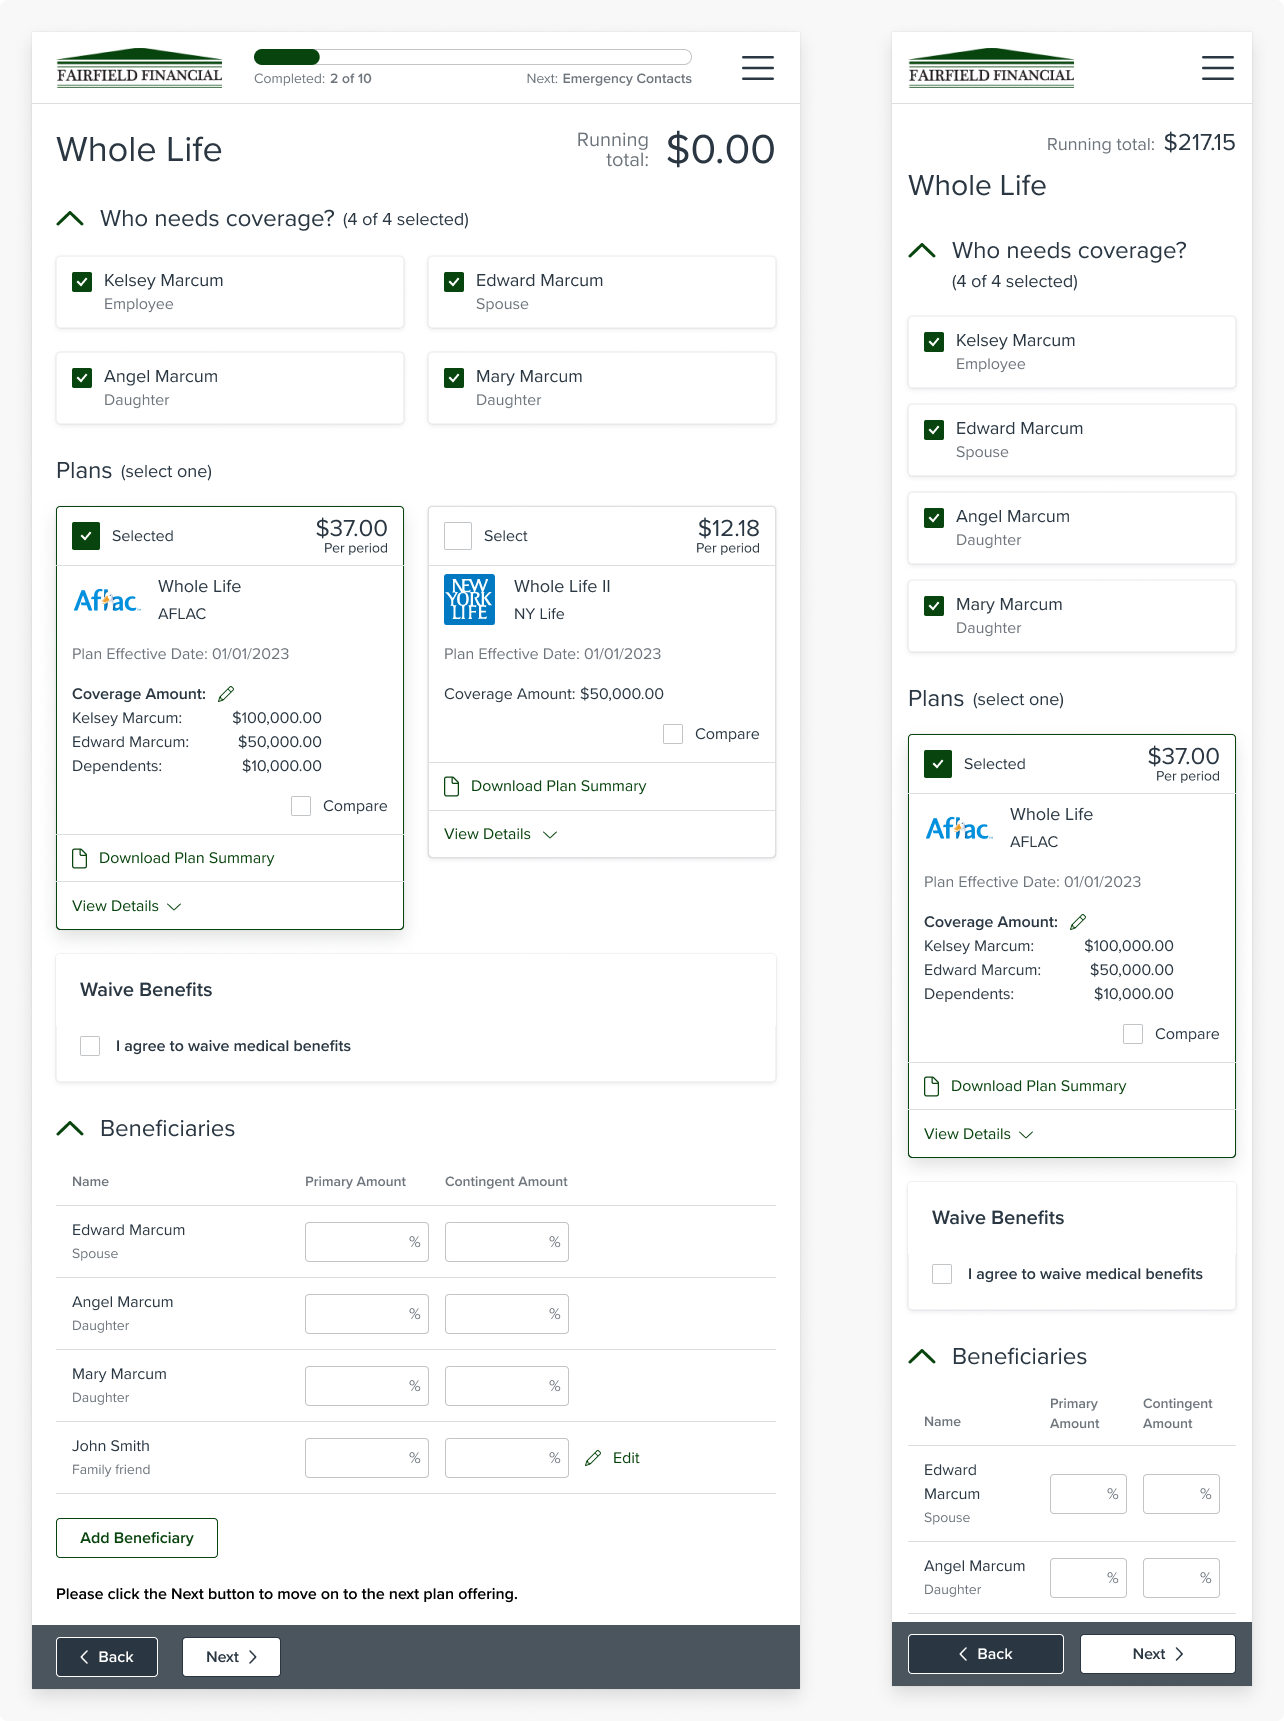Click the New York Life logo
The height and width of the screenshot is (1721, 1284).
click(469, 600)
